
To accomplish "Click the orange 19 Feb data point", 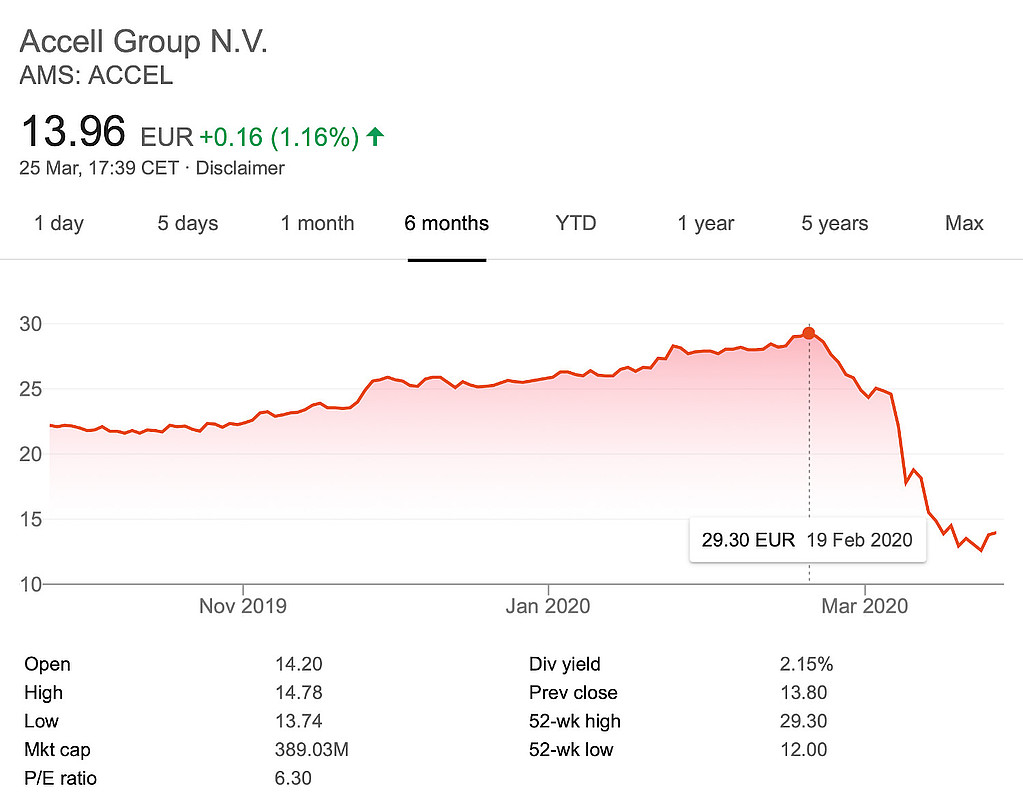I will (x=809, y=333).
